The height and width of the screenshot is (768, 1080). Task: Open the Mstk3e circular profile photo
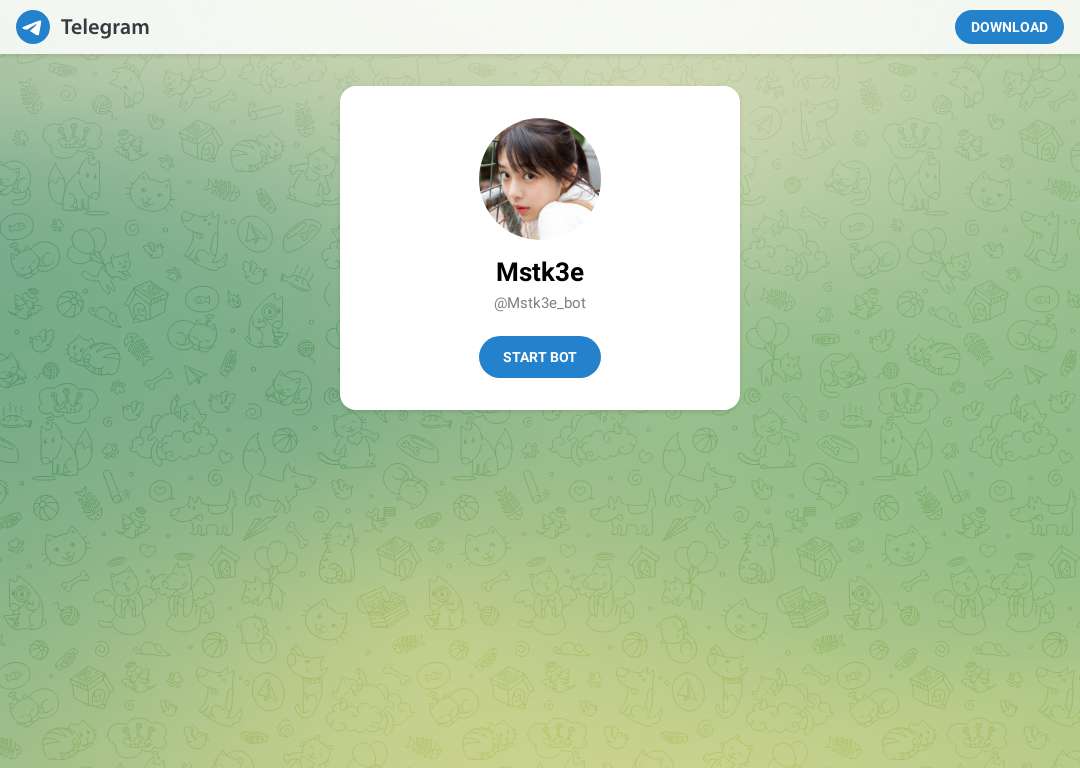539,178
